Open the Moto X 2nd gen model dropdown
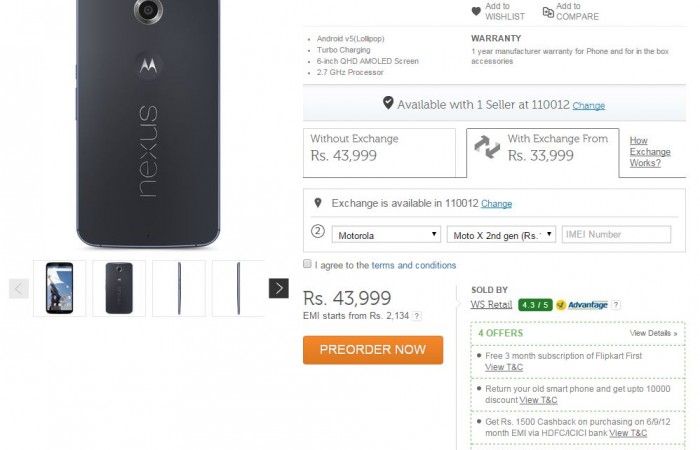 (500, 234)
